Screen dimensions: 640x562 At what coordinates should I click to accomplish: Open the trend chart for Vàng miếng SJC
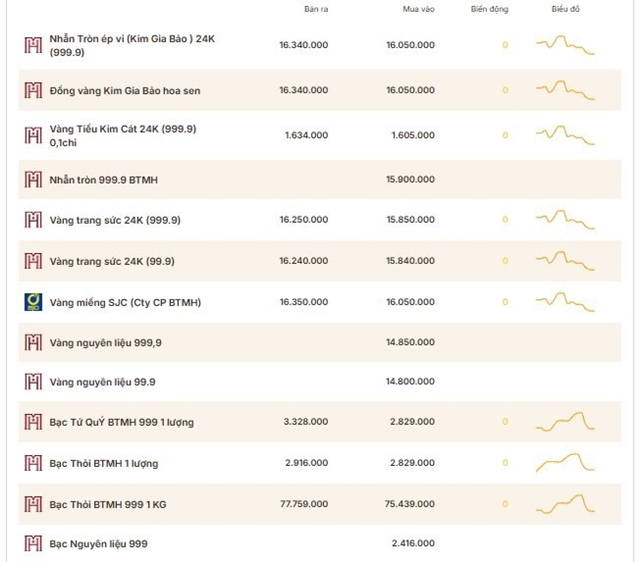tap(565, 302)
